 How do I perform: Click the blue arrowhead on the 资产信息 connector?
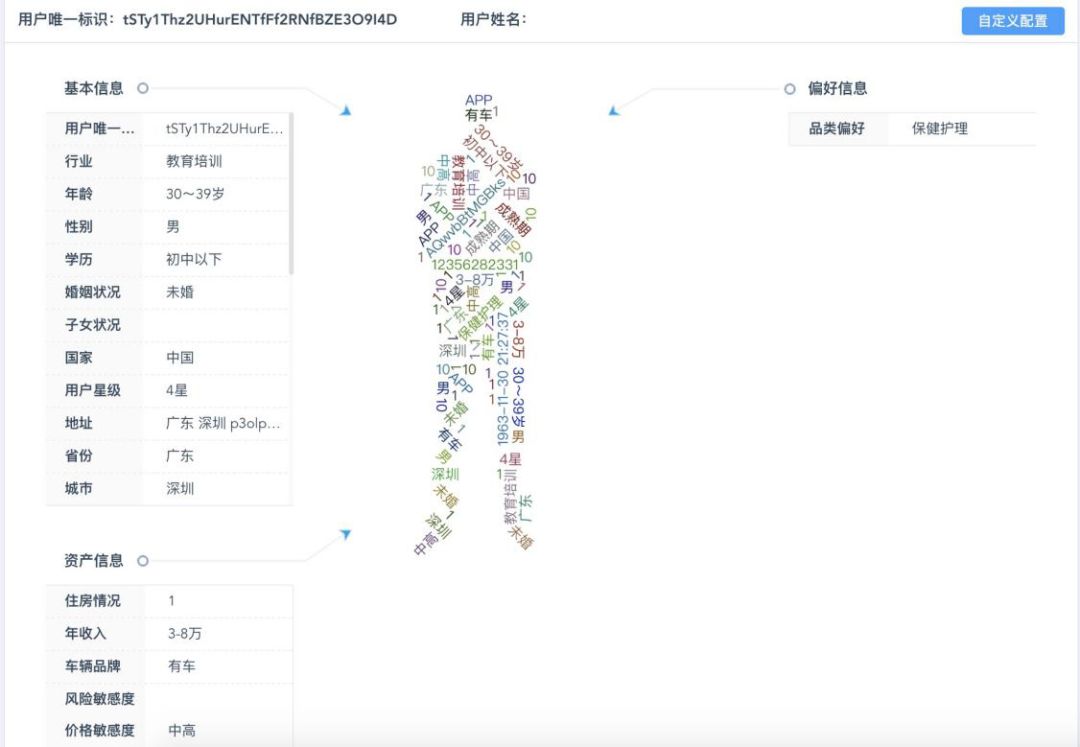click(x=346, y=535)
